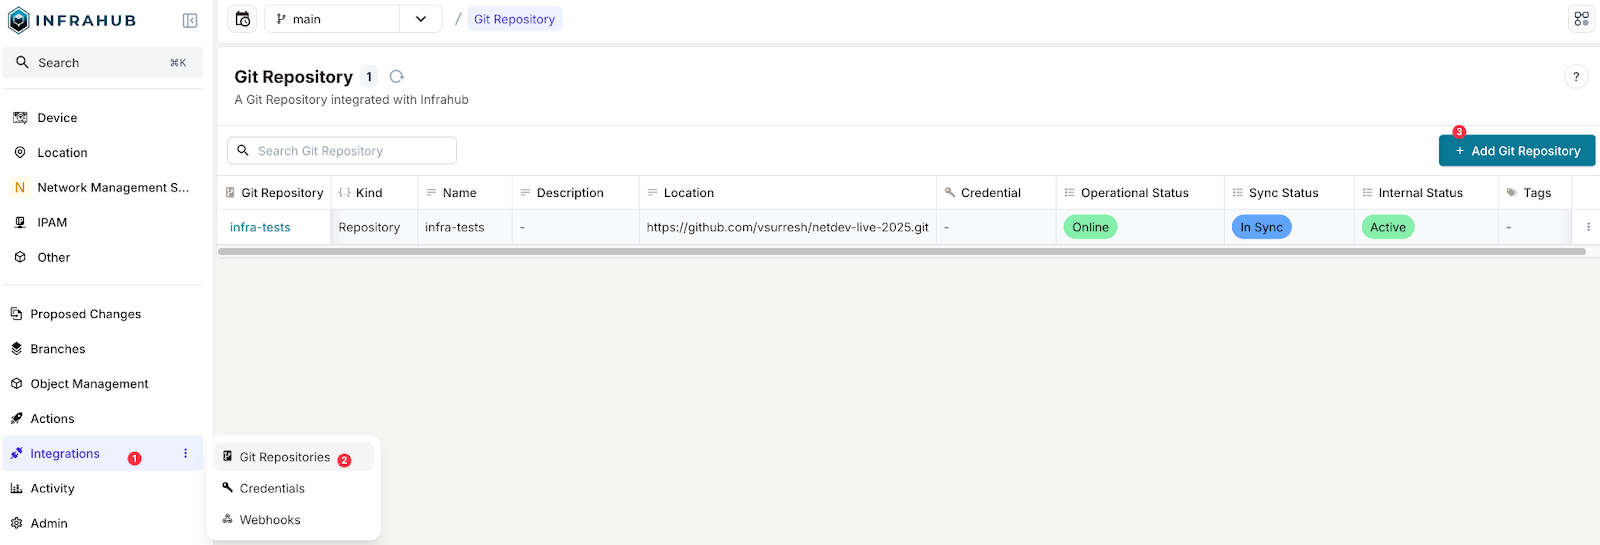
Task: Open the date-time picker calendar icon
Action: [243, 19]
